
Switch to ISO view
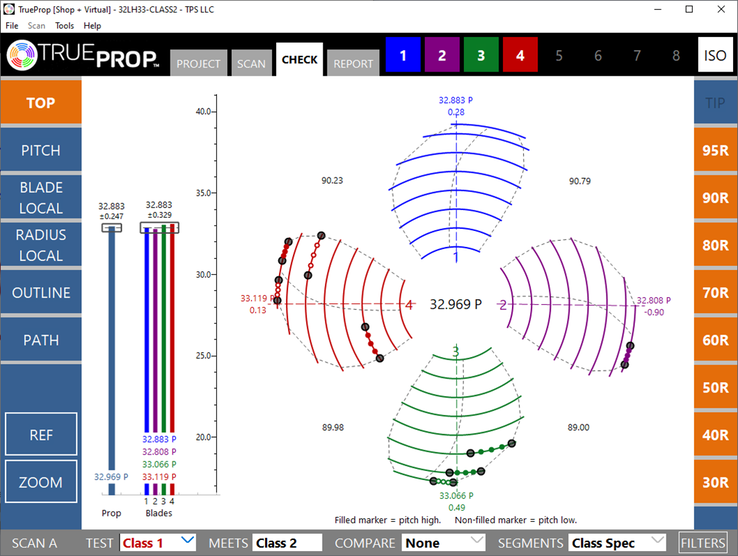pyautogui.click(x=714, y=56)
